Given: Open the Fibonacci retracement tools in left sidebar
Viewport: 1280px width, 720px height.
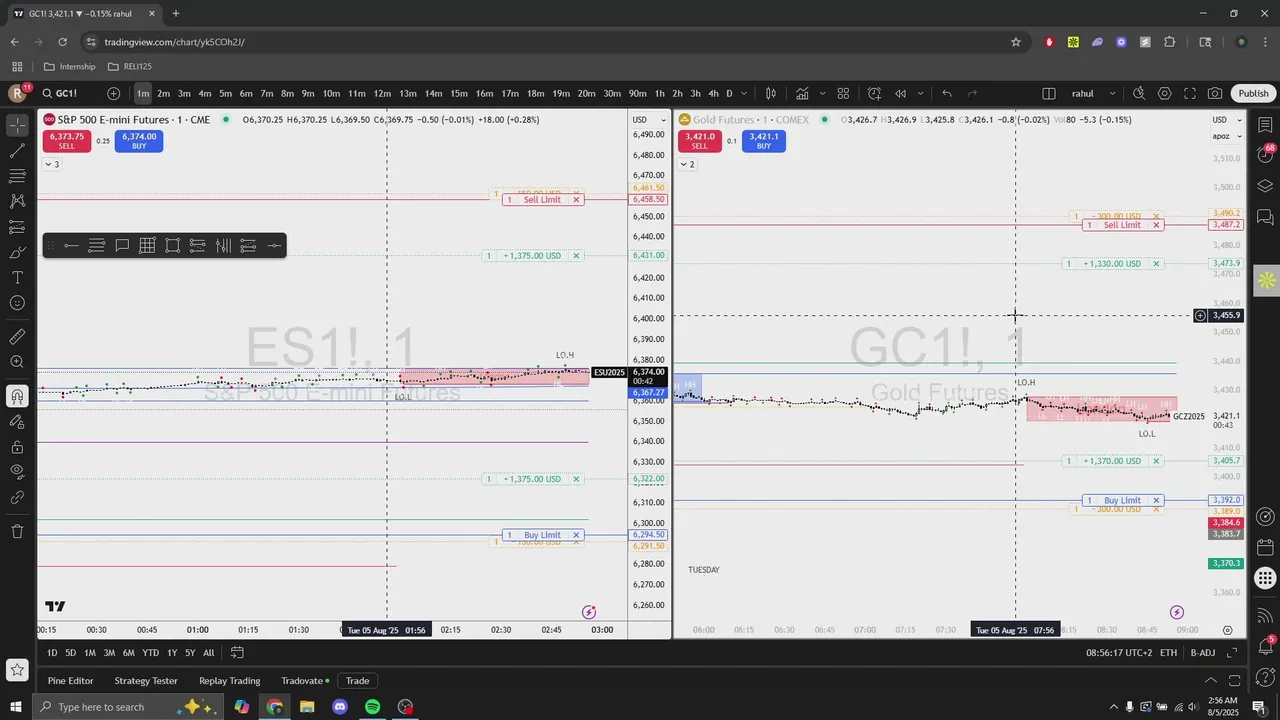Looking at the screenshot, I should tap(17, 176).
